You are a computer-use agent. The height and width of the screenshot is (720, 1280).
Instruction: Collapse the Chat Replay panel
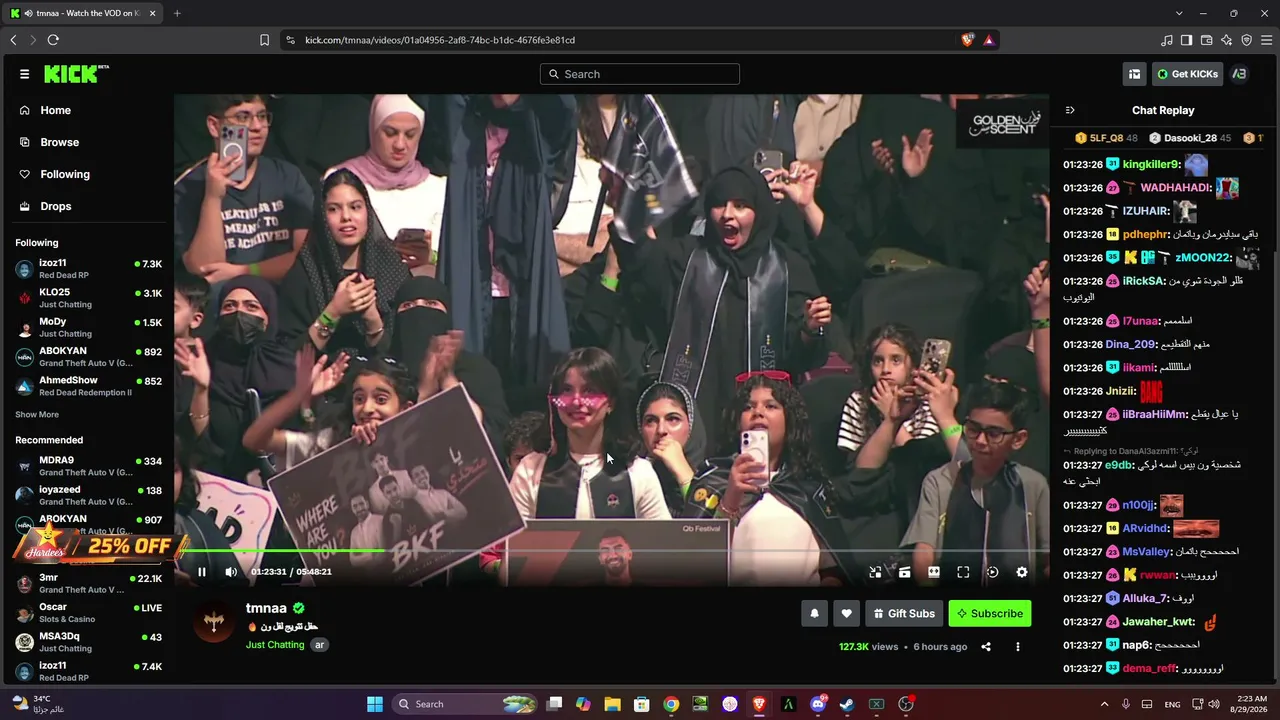tap(1070, 110)
